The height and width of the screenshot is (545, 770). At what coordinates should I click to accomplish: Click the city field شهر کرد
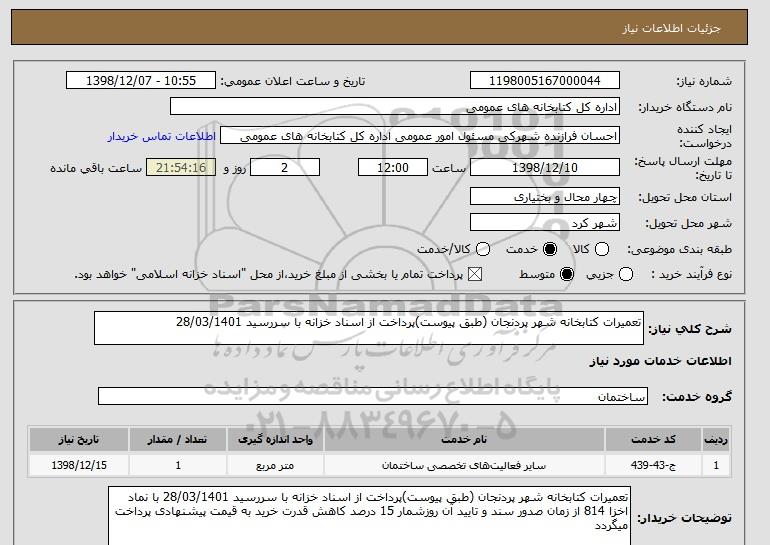[545, 222]
